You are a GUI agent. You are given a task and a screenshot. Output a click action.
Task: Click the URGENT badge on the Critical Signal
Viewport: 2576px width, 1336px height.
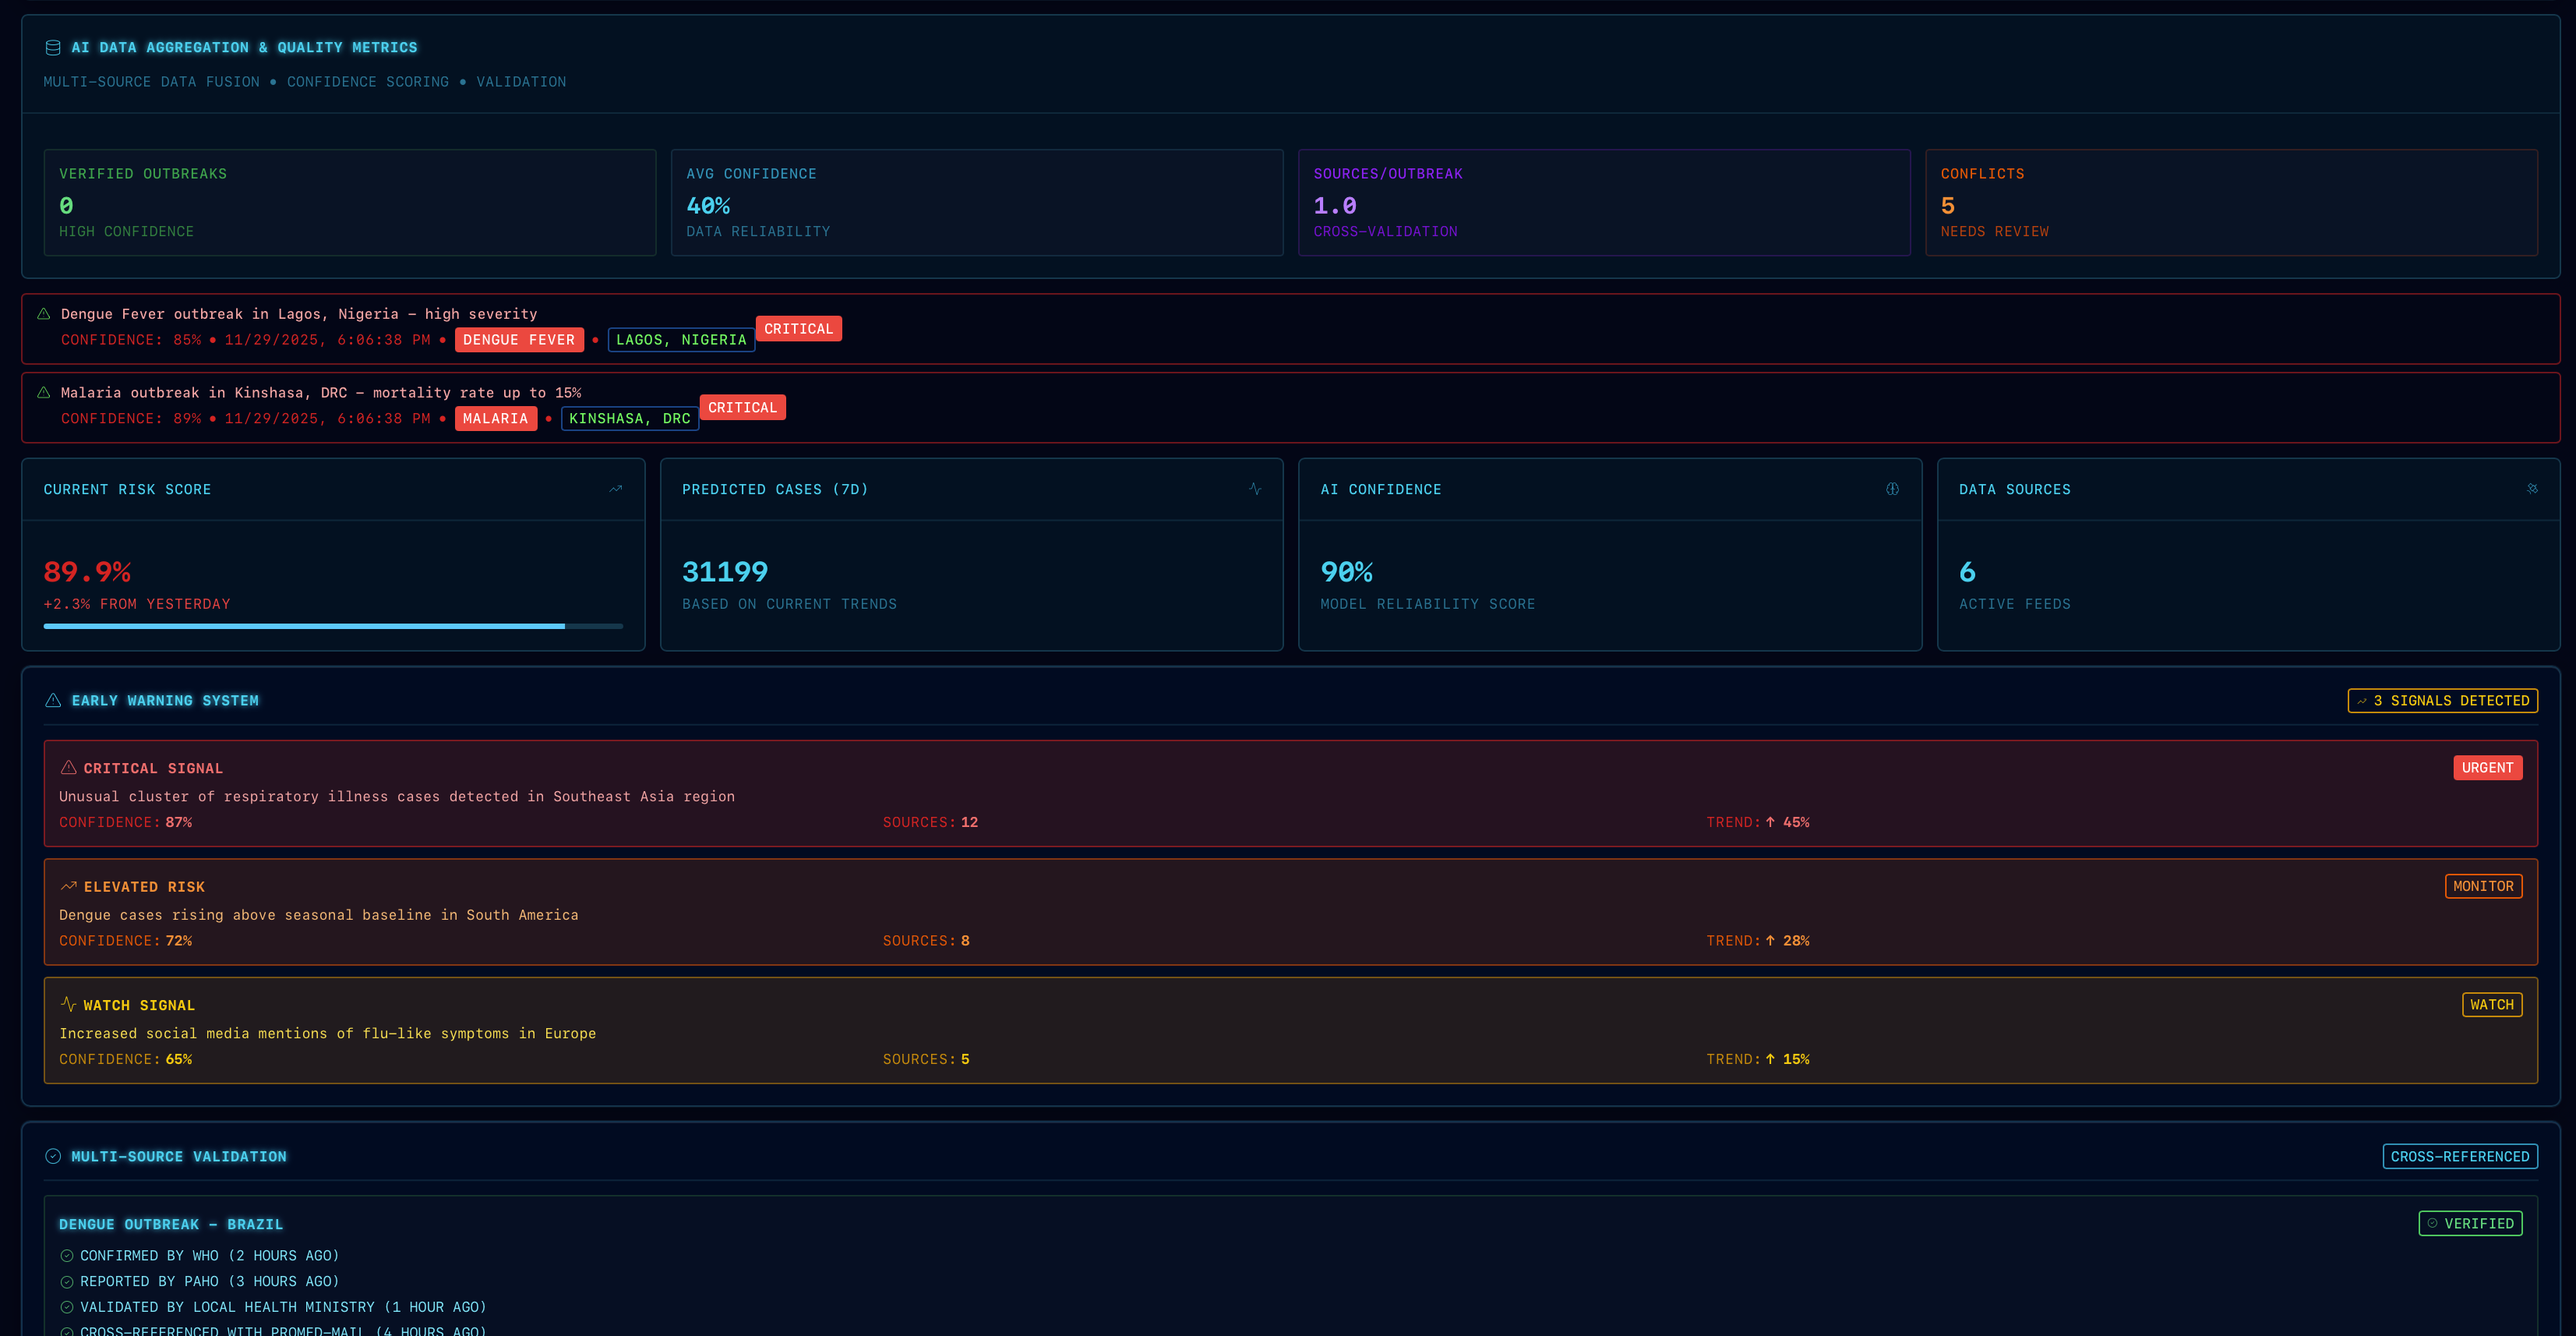[x=2488, y=767]
